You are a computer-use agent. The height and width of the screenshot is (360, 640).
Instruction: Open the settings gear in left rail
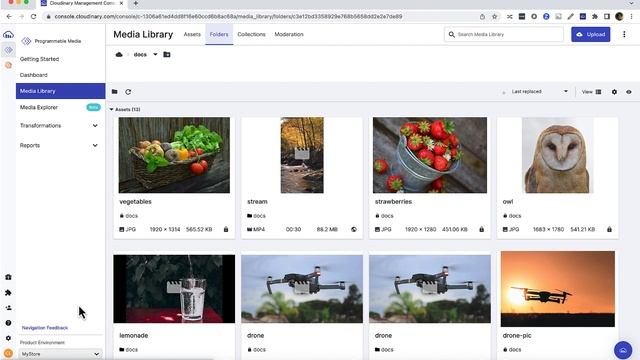[x=8, y=338]
